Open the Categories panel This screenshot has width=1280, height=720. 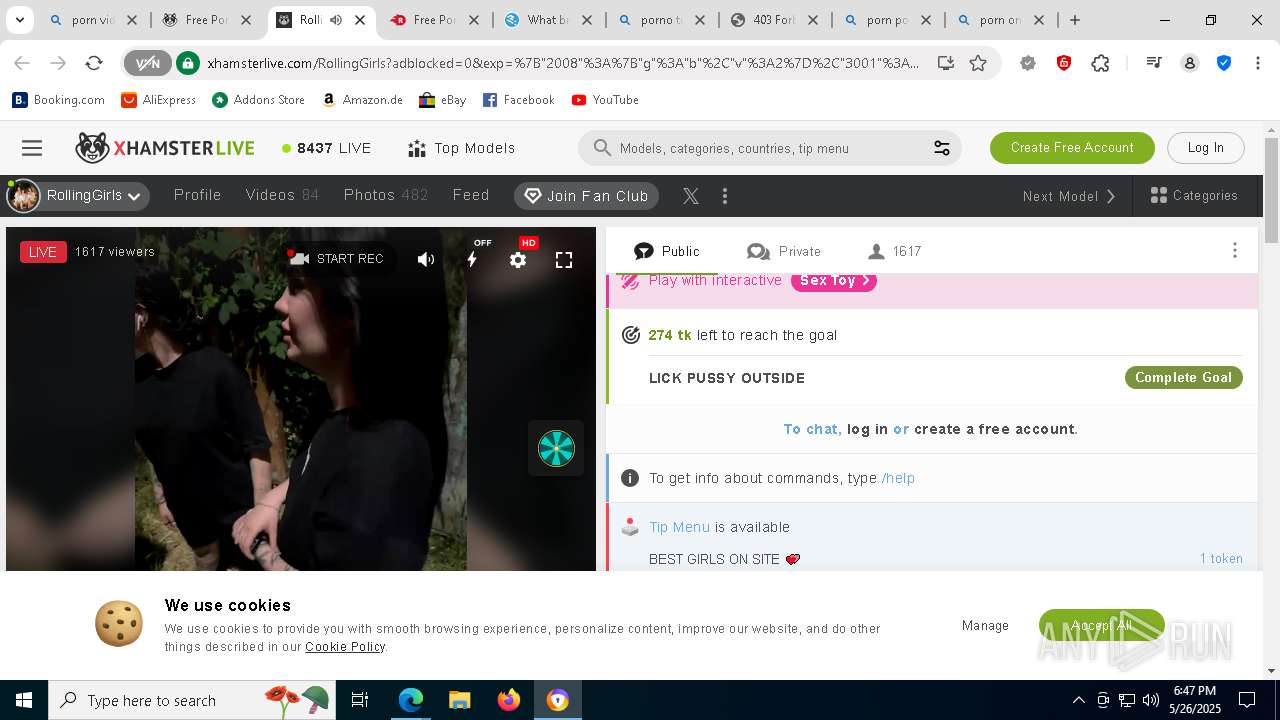tap(1194, 195)
